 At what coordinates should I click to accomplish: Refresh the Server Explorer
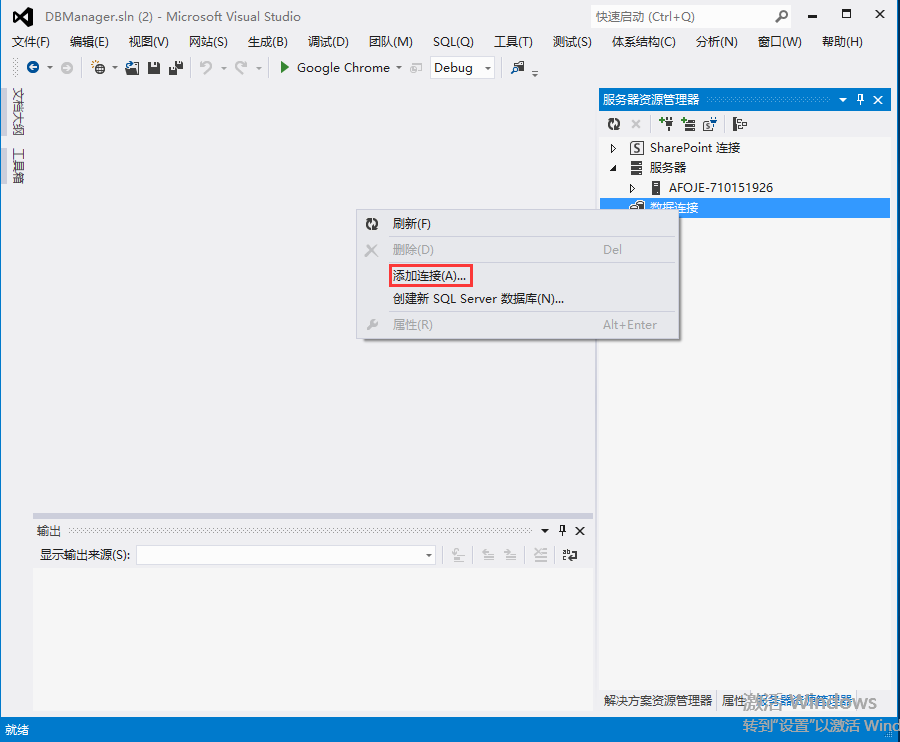(x=613, y=124)
